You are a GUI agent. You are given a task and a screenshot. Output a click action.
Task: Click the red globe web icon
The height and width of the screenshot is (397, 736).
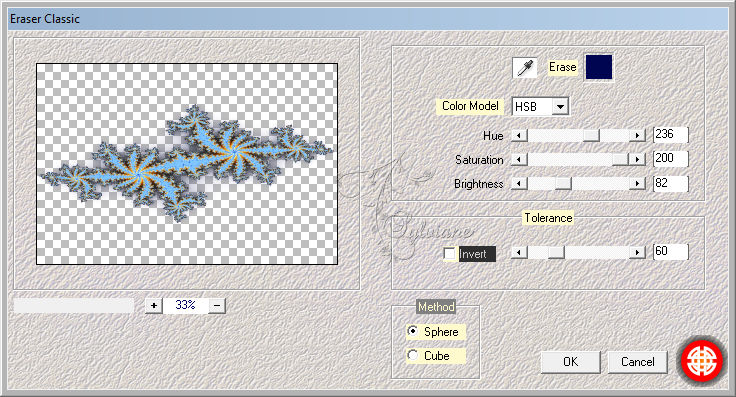[702, 361]
